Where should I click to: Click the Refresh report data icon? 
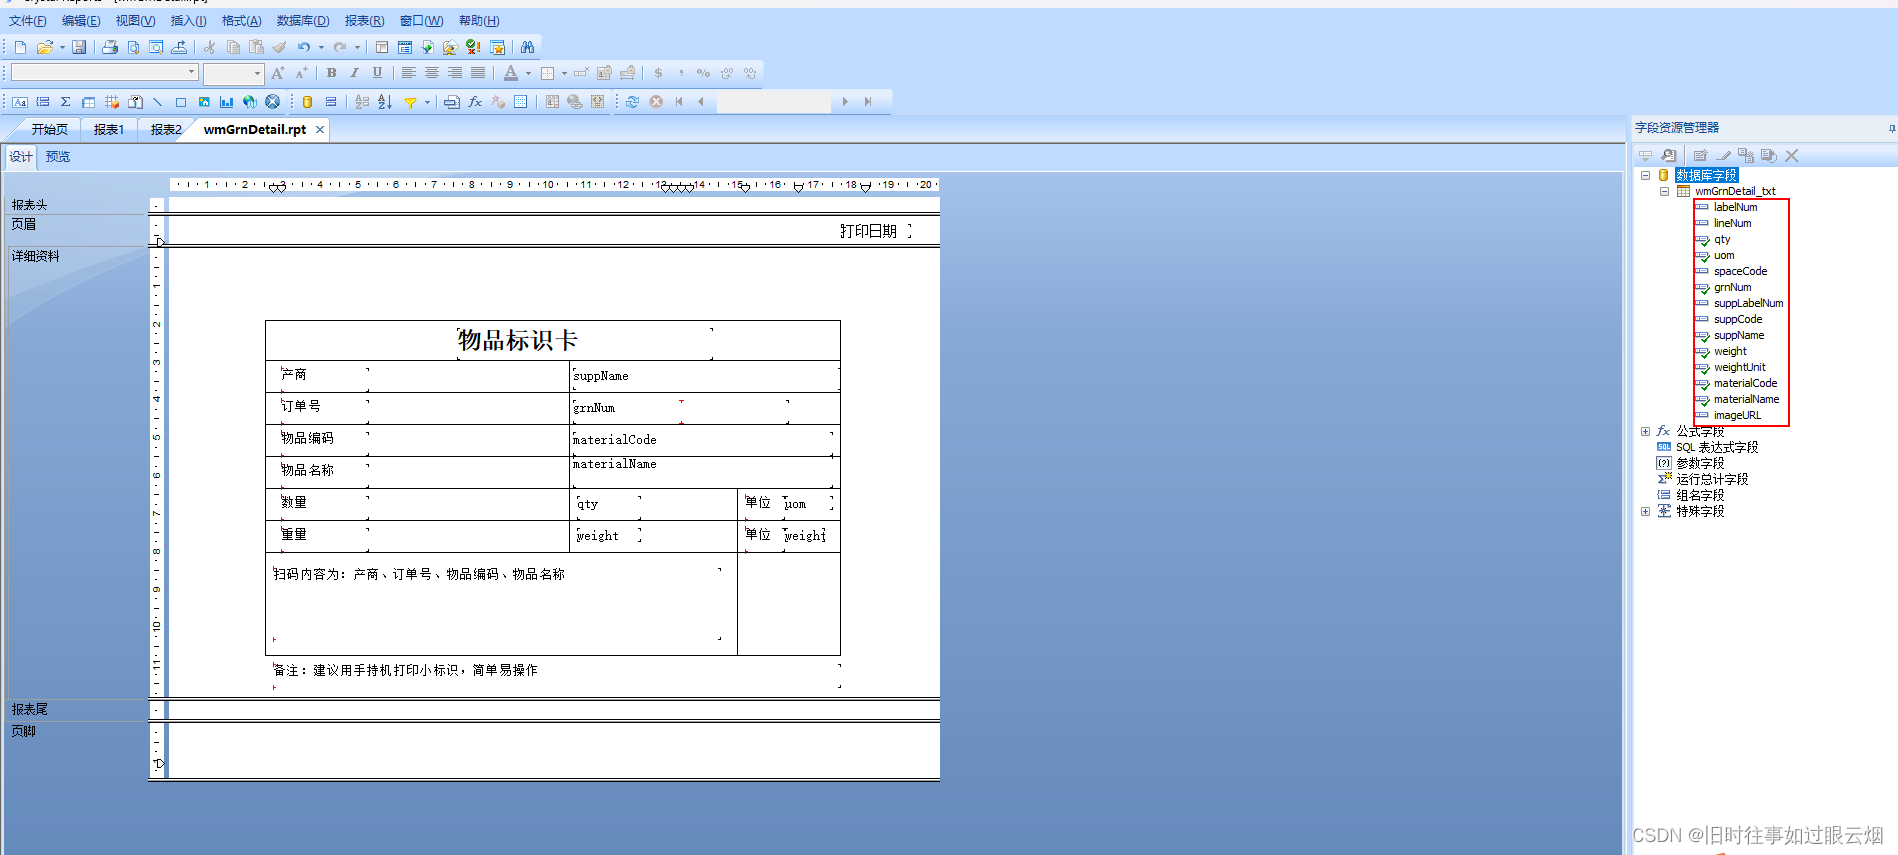(633, 102)
